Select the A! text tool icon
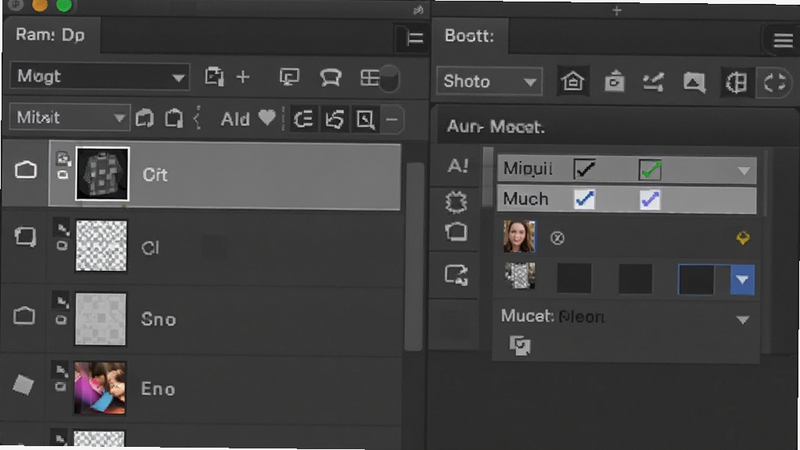This screenshot has width=800, height=450. (458, 166)
